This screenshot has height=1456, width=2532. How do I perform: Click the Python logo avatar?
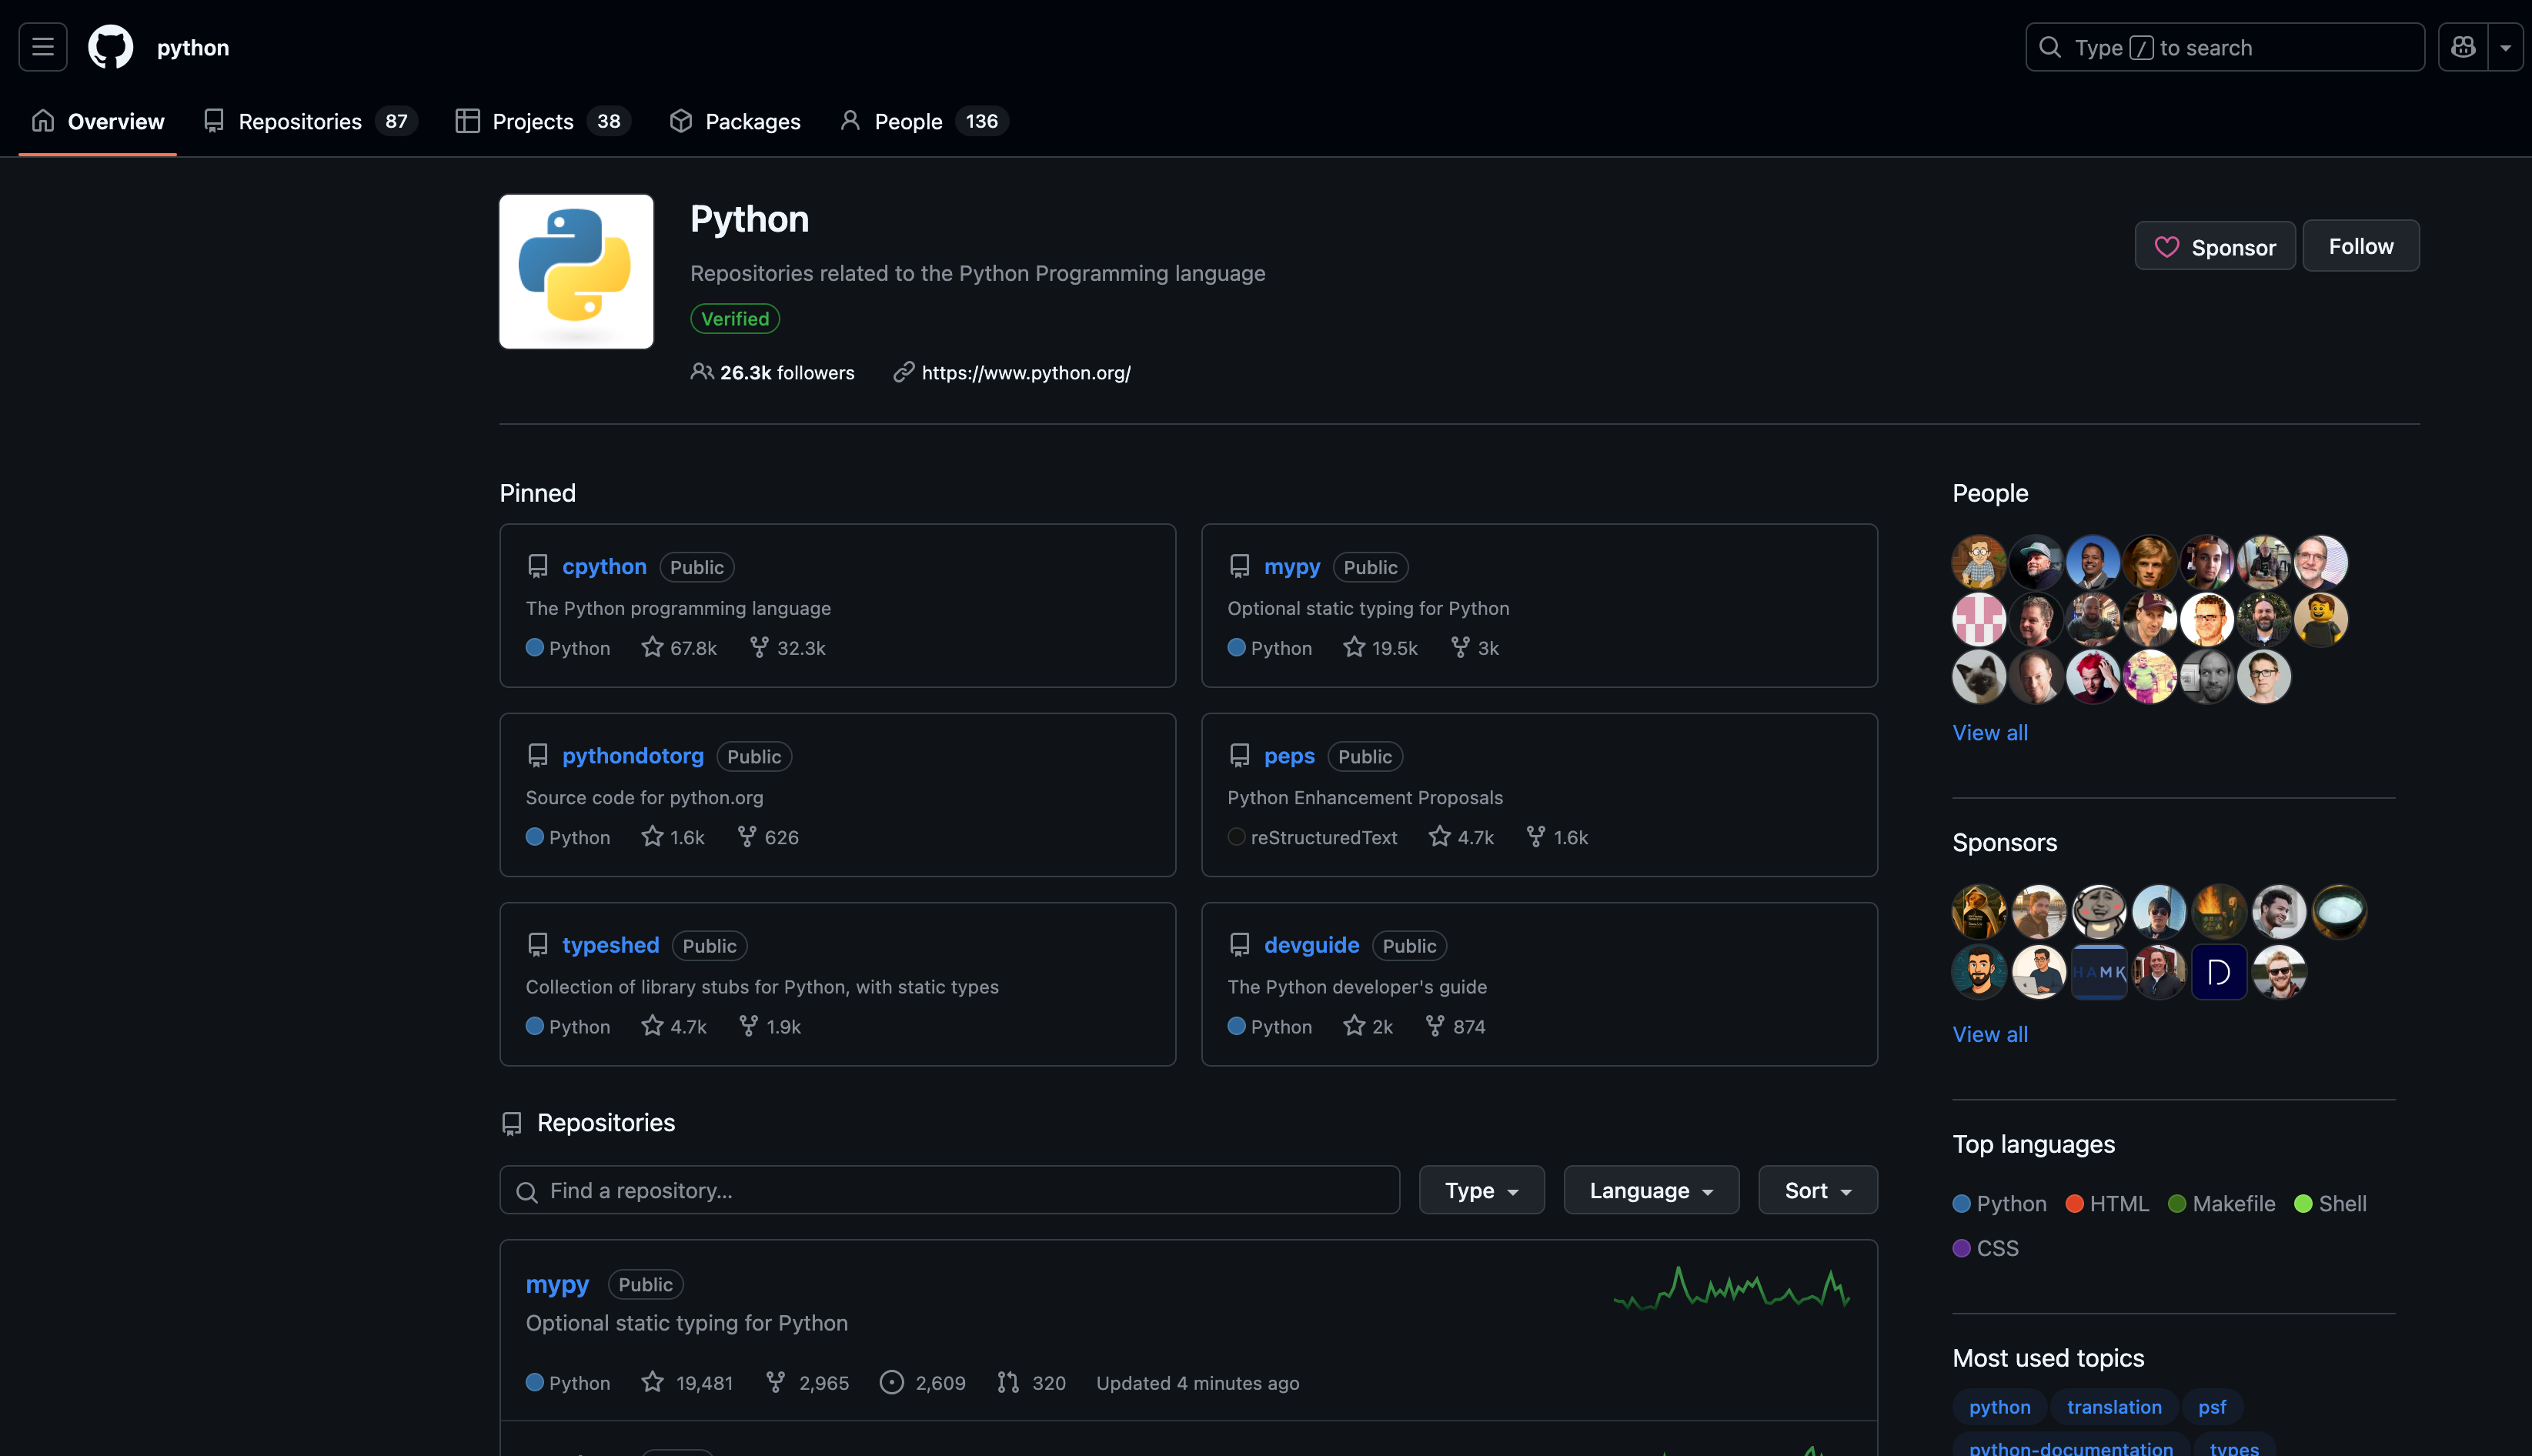coord(576,271)
